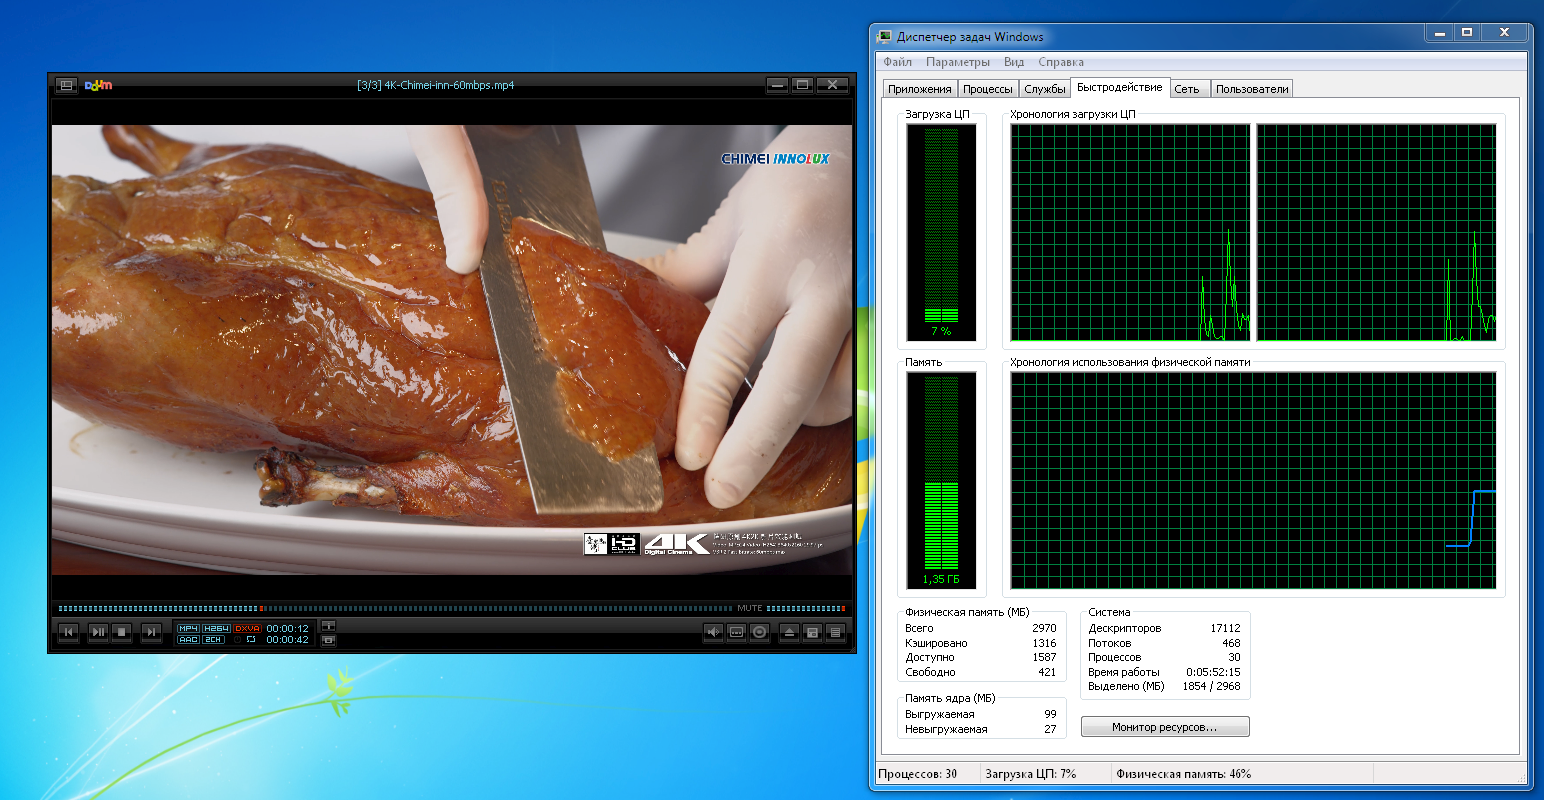Maximize the video player window
Screen dimensions: 1544x800
[802, 85]
